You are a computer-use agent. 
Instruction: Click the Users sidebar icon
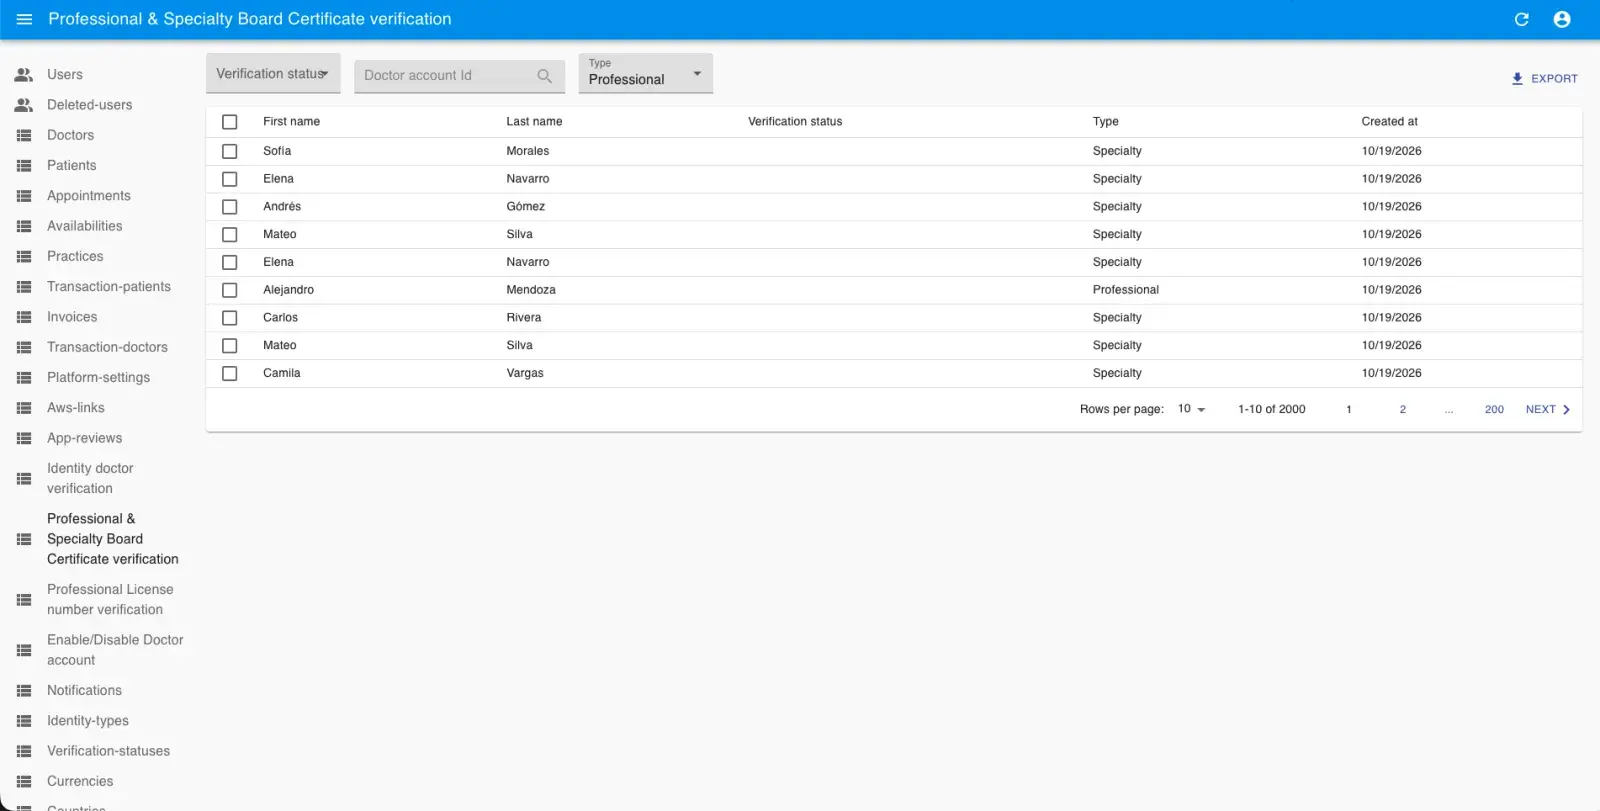point(24,74)
